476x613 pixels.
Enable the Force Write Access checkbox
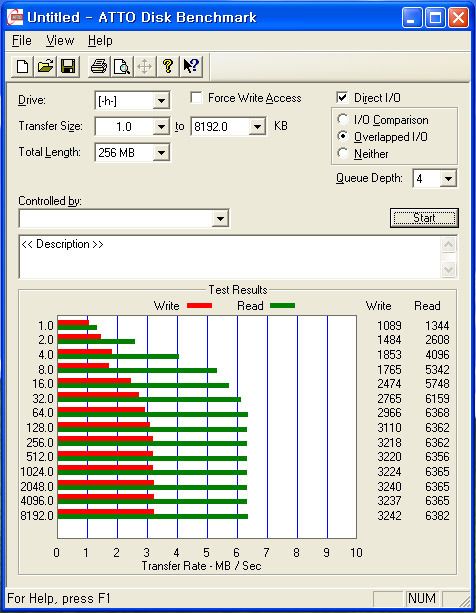coord(196,98)
